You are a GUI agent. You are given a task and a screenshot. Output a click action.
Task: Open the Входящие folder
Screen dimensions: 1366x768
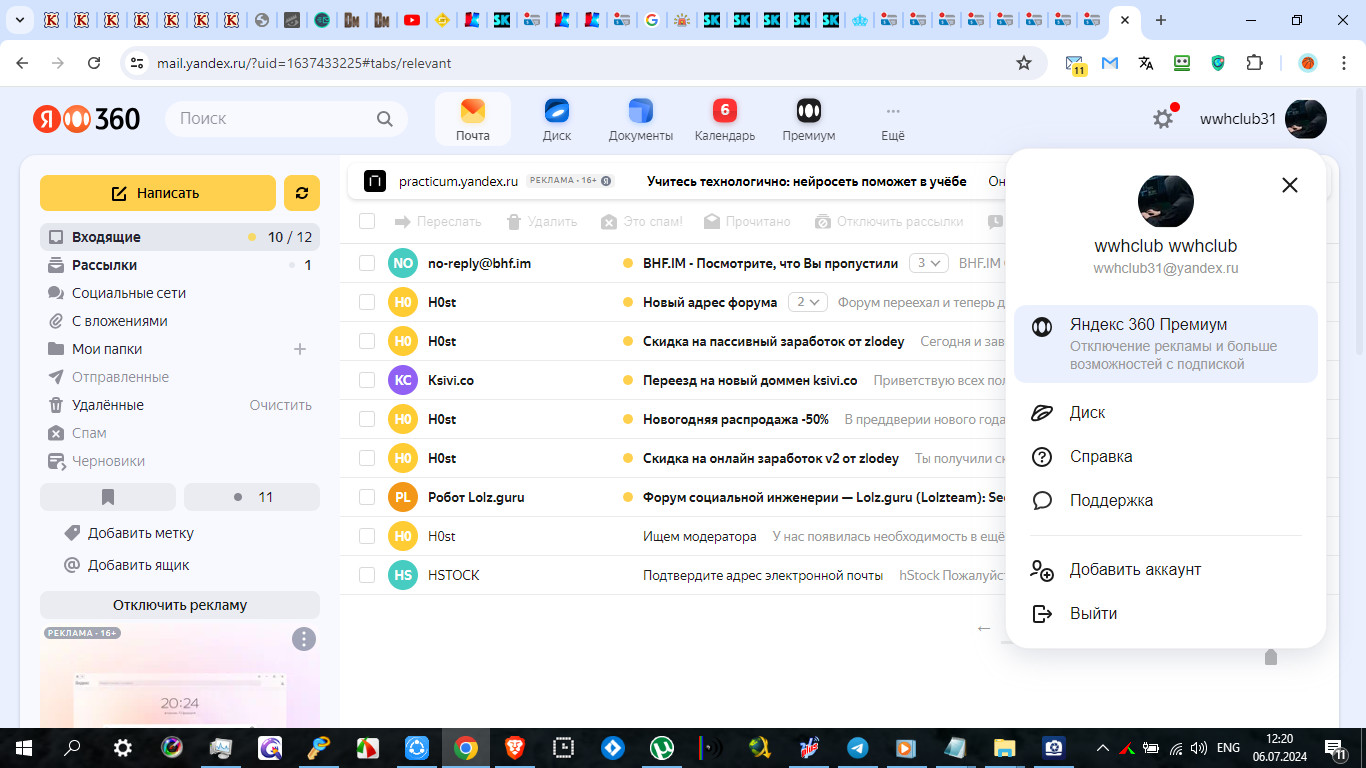pos(180,237)
